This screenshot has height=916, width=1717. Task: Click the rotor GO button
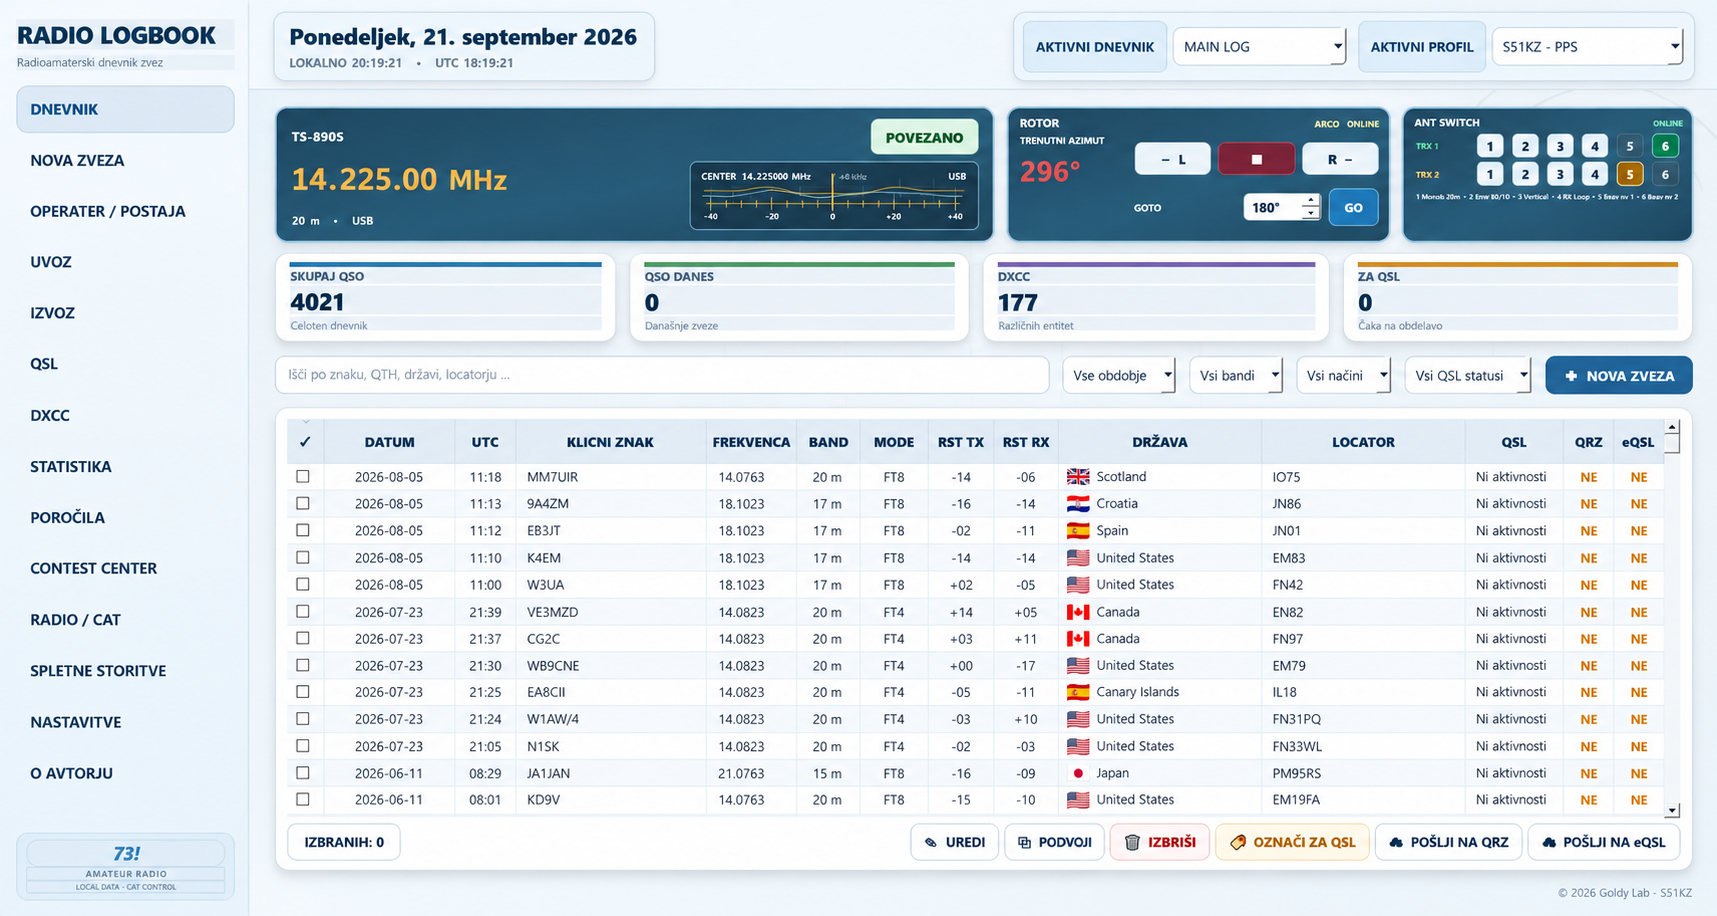tap(1353, 208)
